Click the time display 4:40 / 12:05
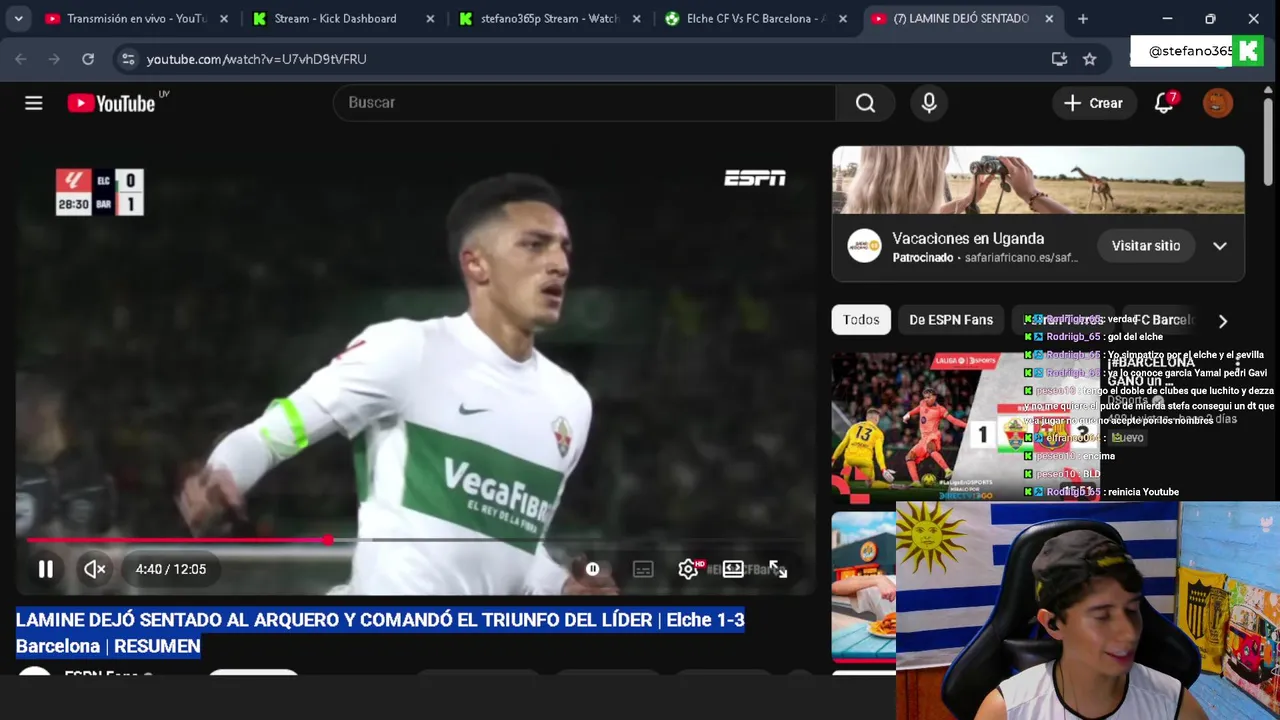Image resolution: width=1280 pixels, height=720 pixels. coord(171,569)
